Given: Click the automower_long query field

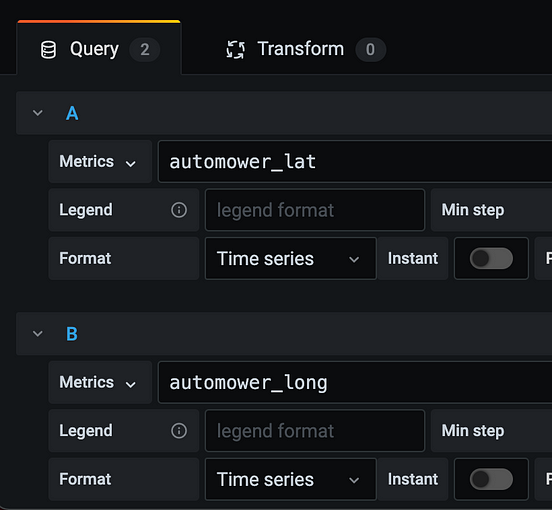Looking at the screenshot, I should [x=355, y=382].
